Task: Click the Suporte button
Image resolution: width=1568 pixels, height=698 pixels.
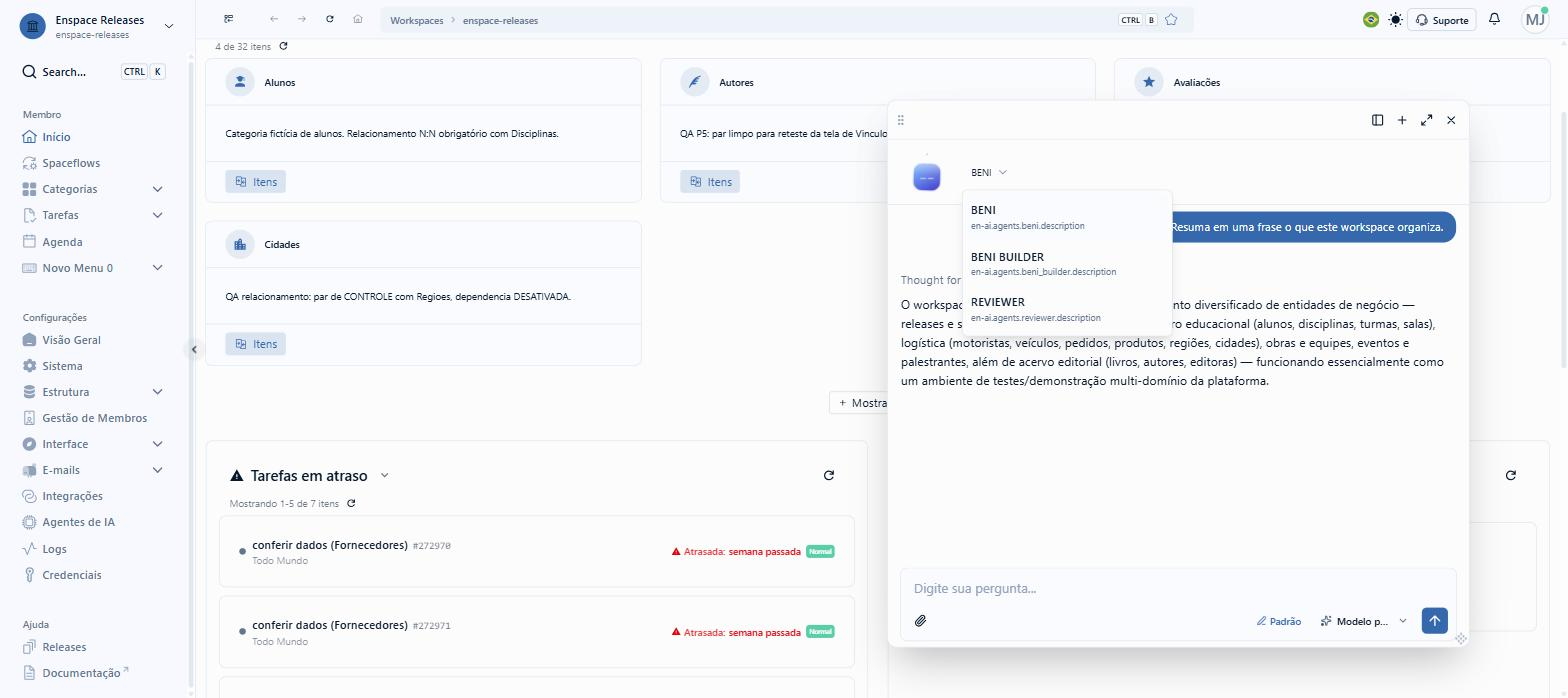Action: pos(1442,20)
